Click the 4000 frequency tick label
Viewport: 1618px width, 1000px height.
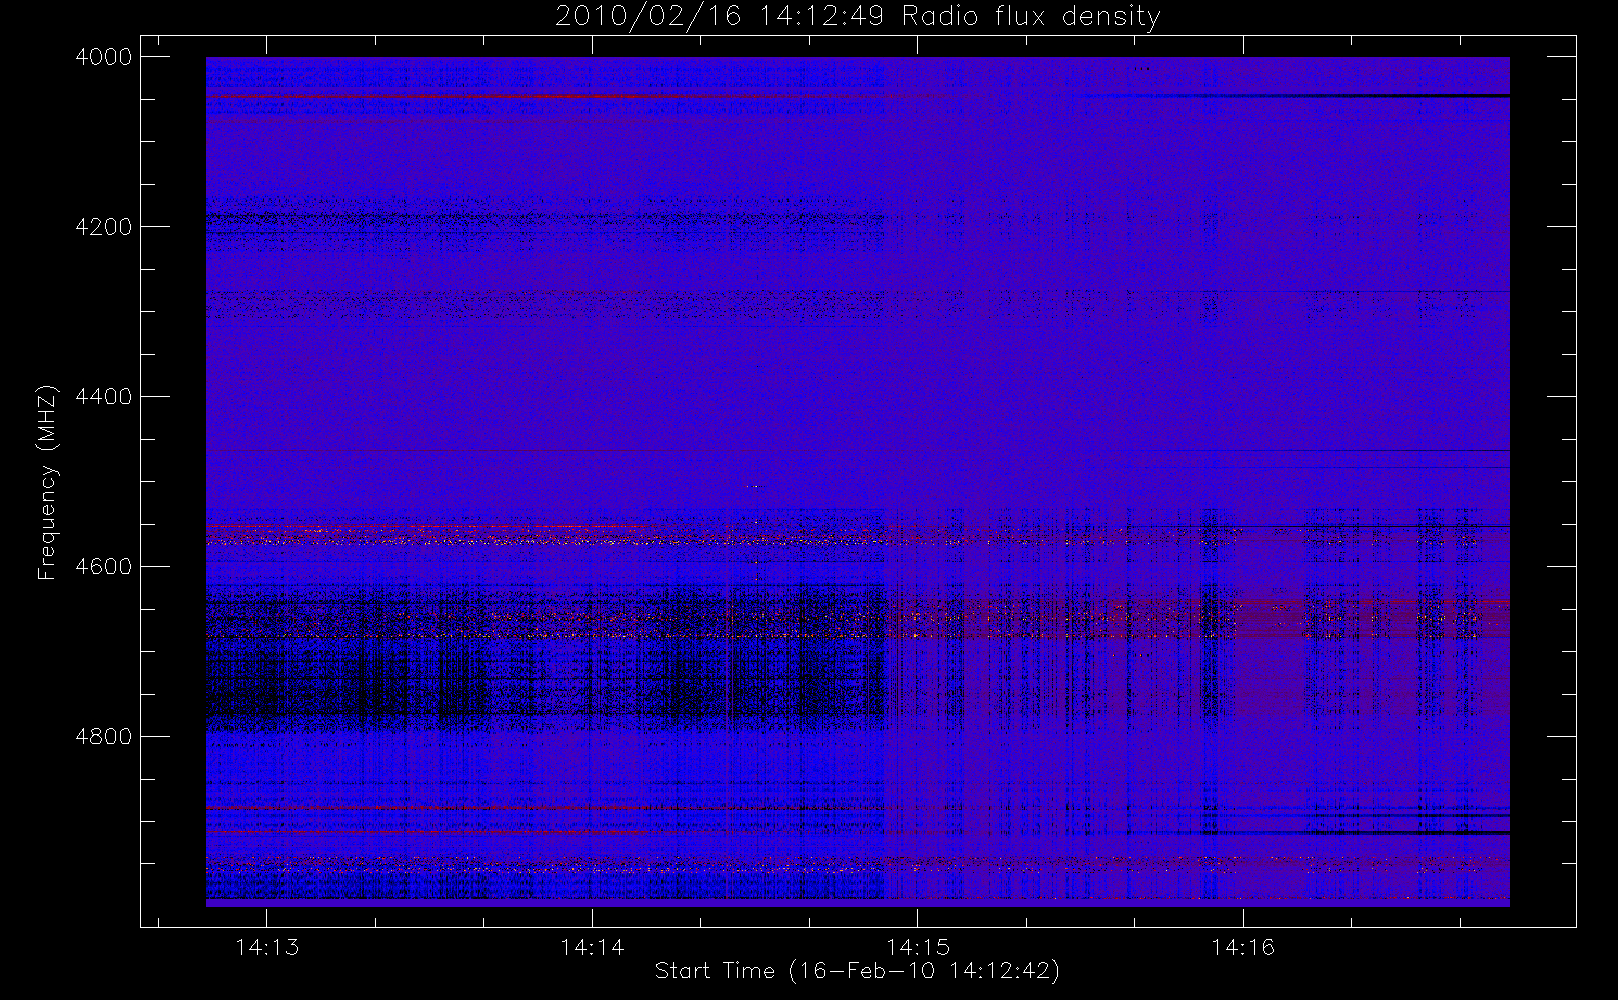pos(104,57)
